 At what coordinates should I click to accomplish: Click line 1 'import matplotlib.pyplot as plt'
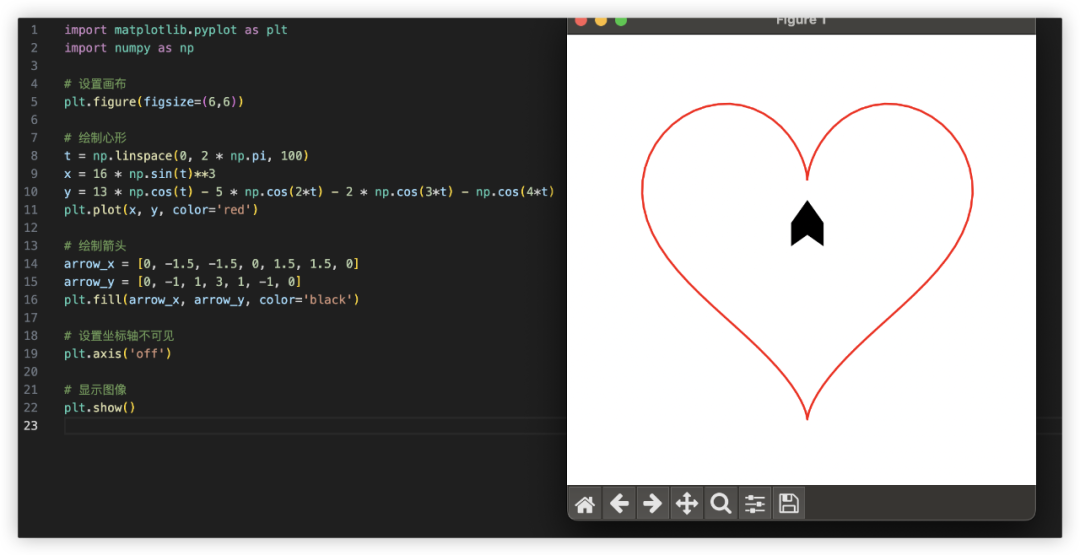pos(176,30)
